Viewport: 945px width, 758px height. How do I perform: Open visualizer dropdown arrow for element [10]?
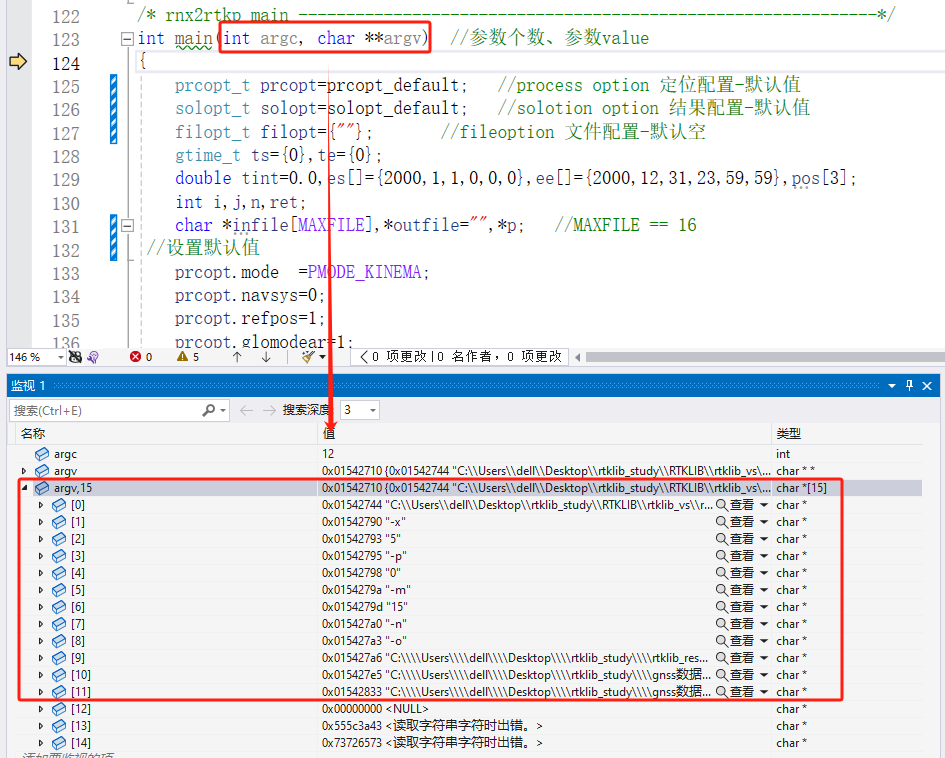[764, 675]
